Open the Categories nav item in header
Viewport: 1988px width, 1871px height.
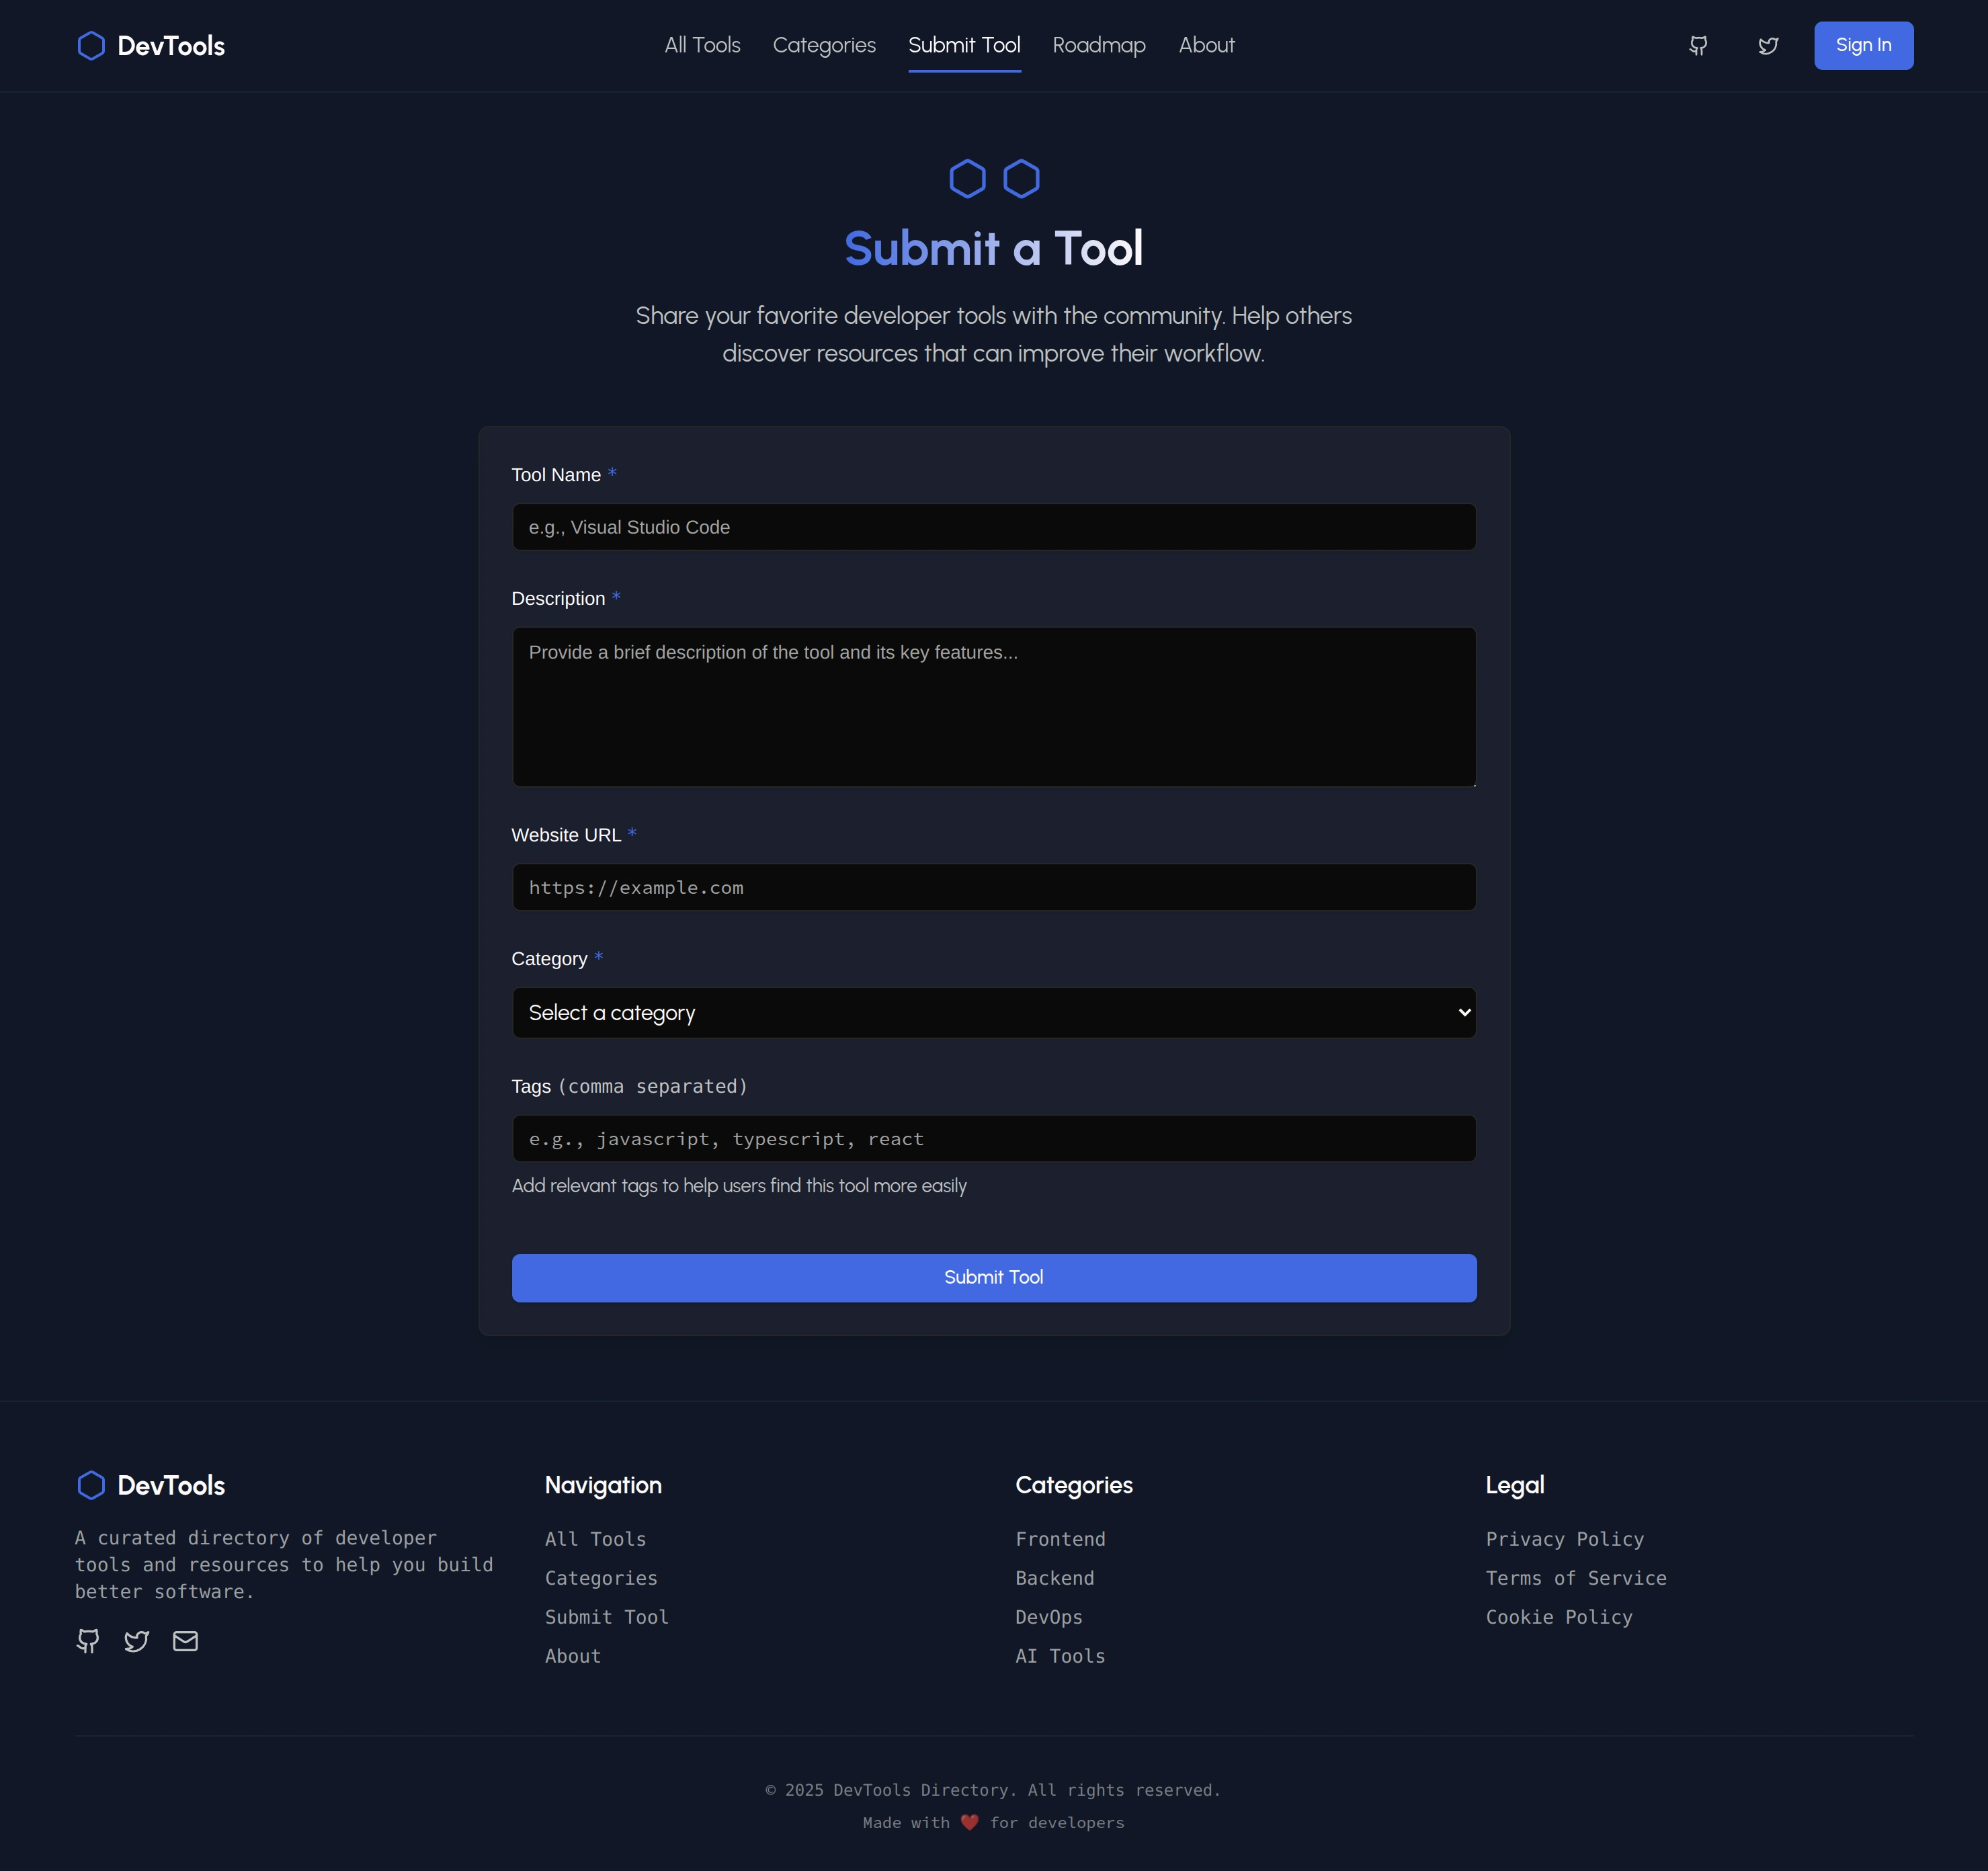click(824, 46)
